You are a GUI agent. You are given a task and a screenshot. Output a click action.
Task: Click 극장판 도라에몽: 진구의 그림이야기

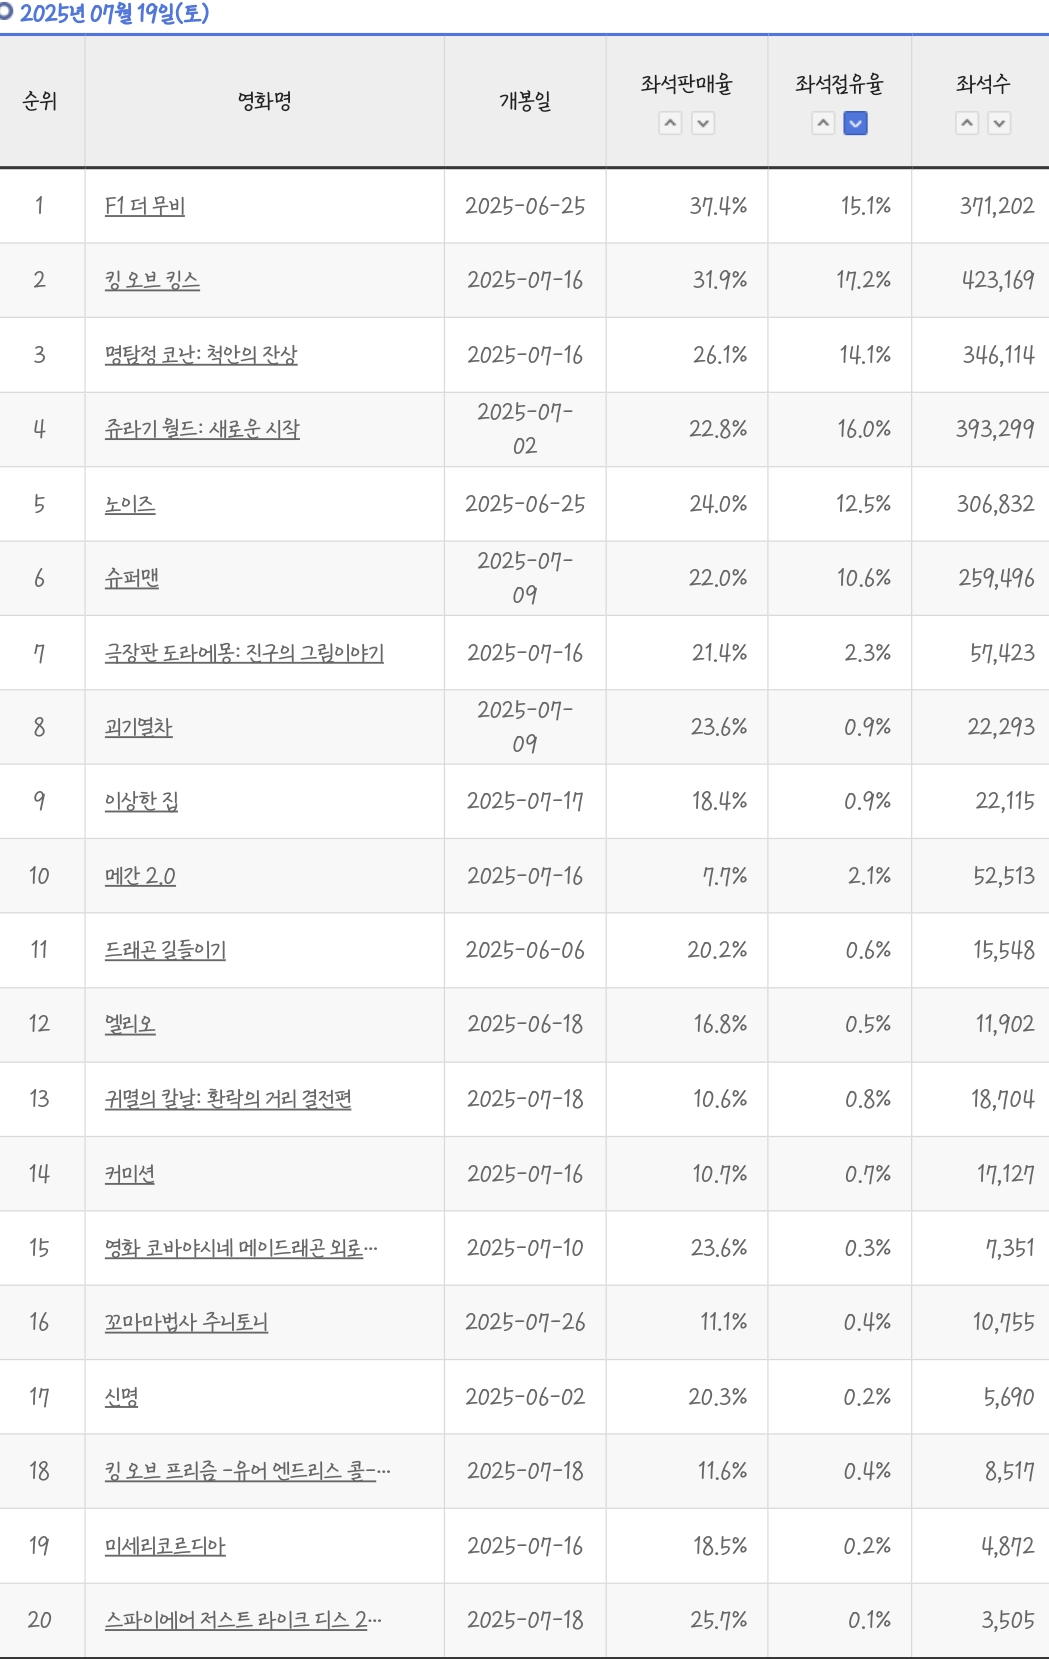coord(244,653)
